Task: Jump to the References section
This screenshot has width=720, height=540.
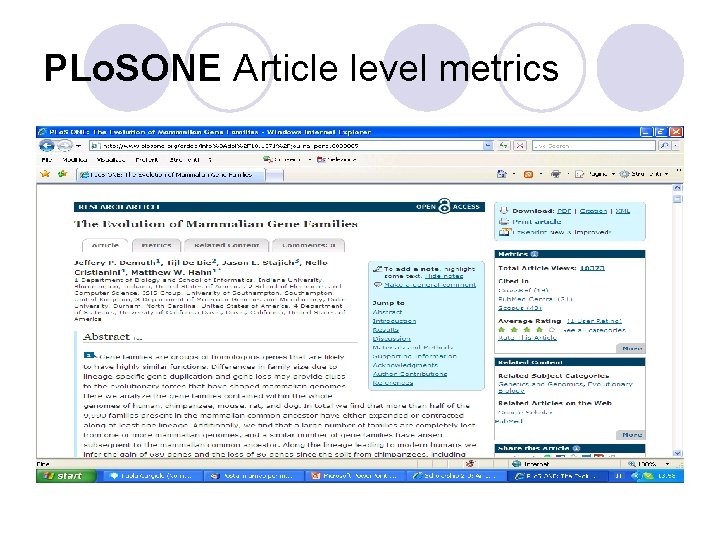Action: tap(393, 383)
